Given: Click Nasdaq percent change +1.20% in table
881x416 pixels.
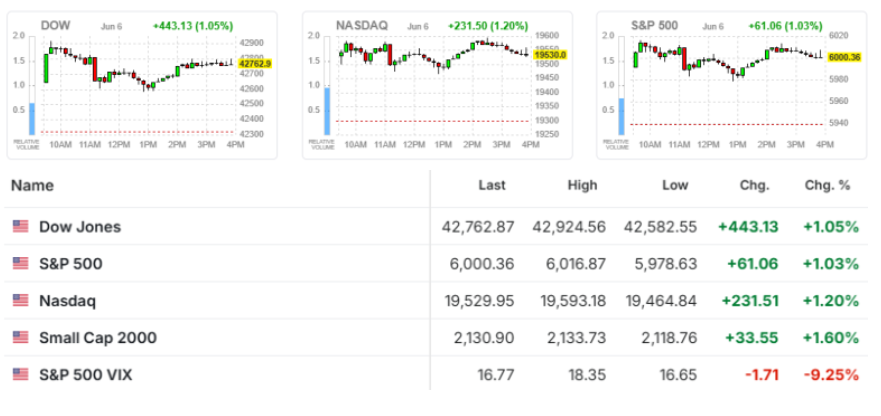Looking at the screenshot, I should (x=831, y=301).
